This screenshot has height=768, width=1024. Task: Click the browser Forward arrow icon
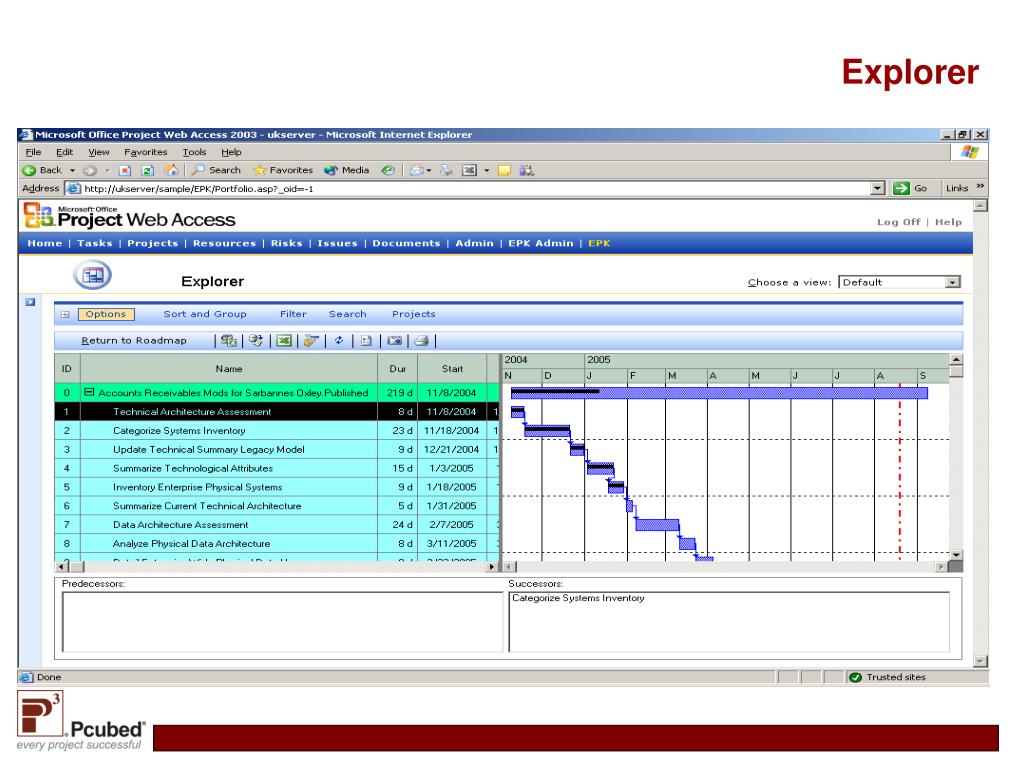pos(89,170)
